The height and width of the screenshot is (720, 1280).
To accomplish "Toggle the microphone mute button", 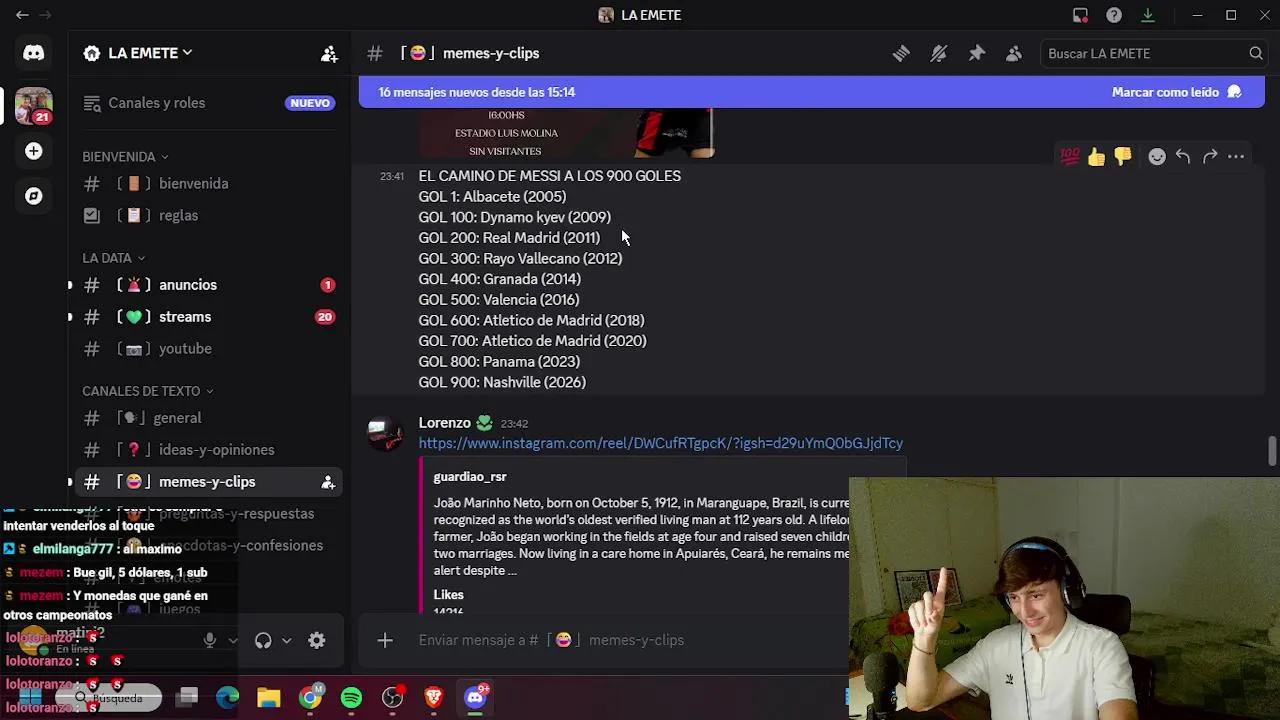I will pyautogui.click(x=210, y=641).
